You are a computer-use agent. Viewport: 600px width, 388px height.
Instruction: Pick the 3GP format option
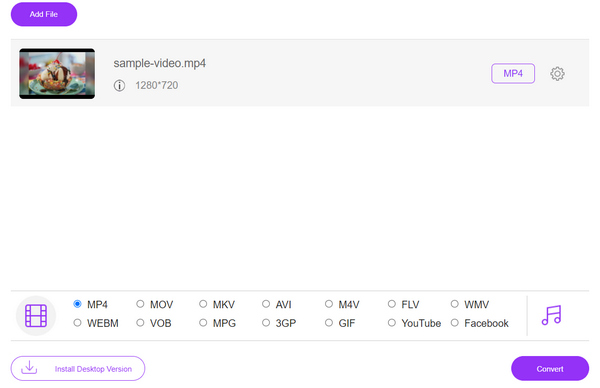pos(266,323)
